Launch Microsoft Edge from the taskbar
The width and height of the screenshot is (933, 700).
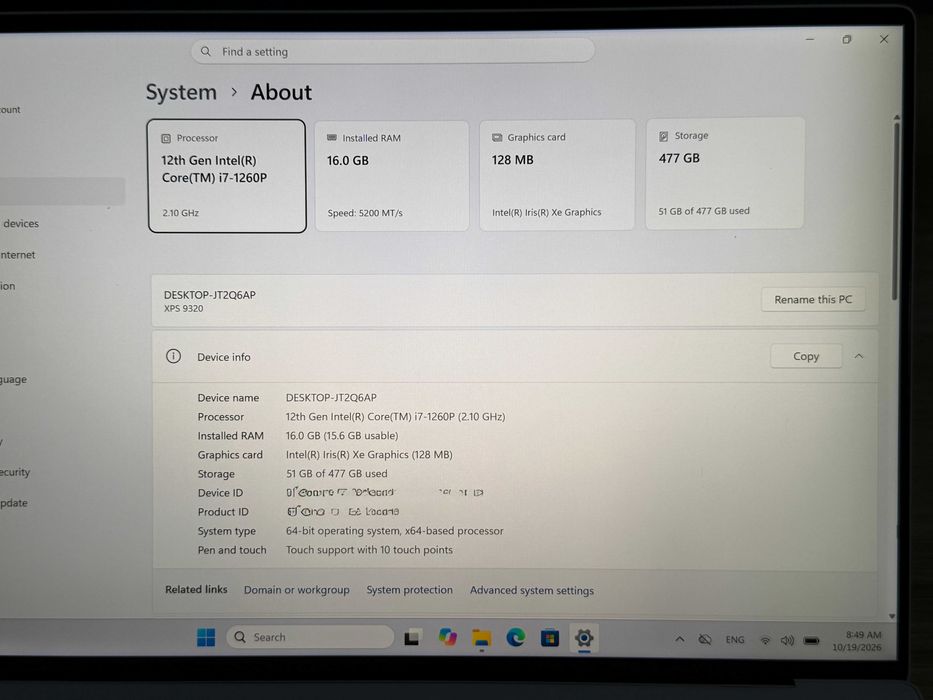pyautogui.click(x=515, y=638)
